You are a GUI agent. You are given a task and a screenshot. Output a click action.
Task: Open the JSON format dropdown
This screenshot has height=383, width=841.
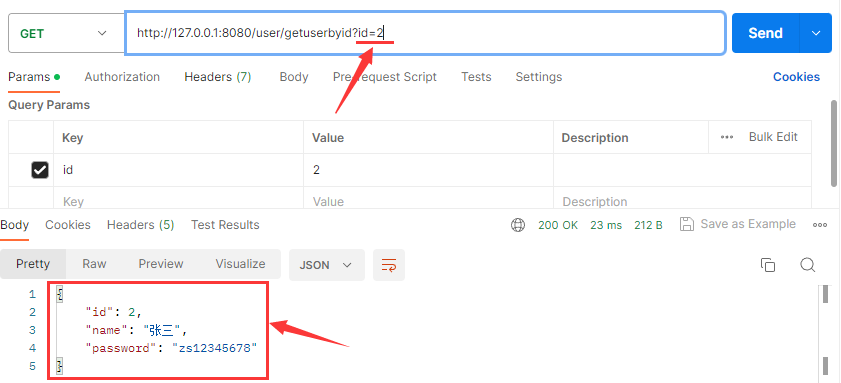pos(327,265)
